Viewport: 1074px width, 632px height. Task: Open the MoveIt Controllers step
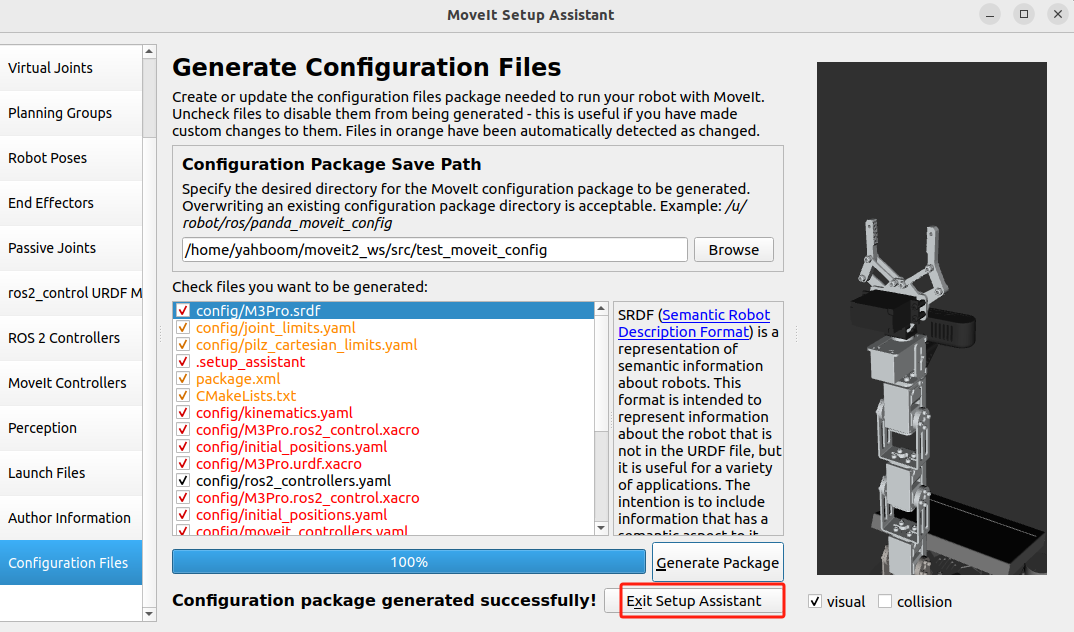(x=71, y=383)
